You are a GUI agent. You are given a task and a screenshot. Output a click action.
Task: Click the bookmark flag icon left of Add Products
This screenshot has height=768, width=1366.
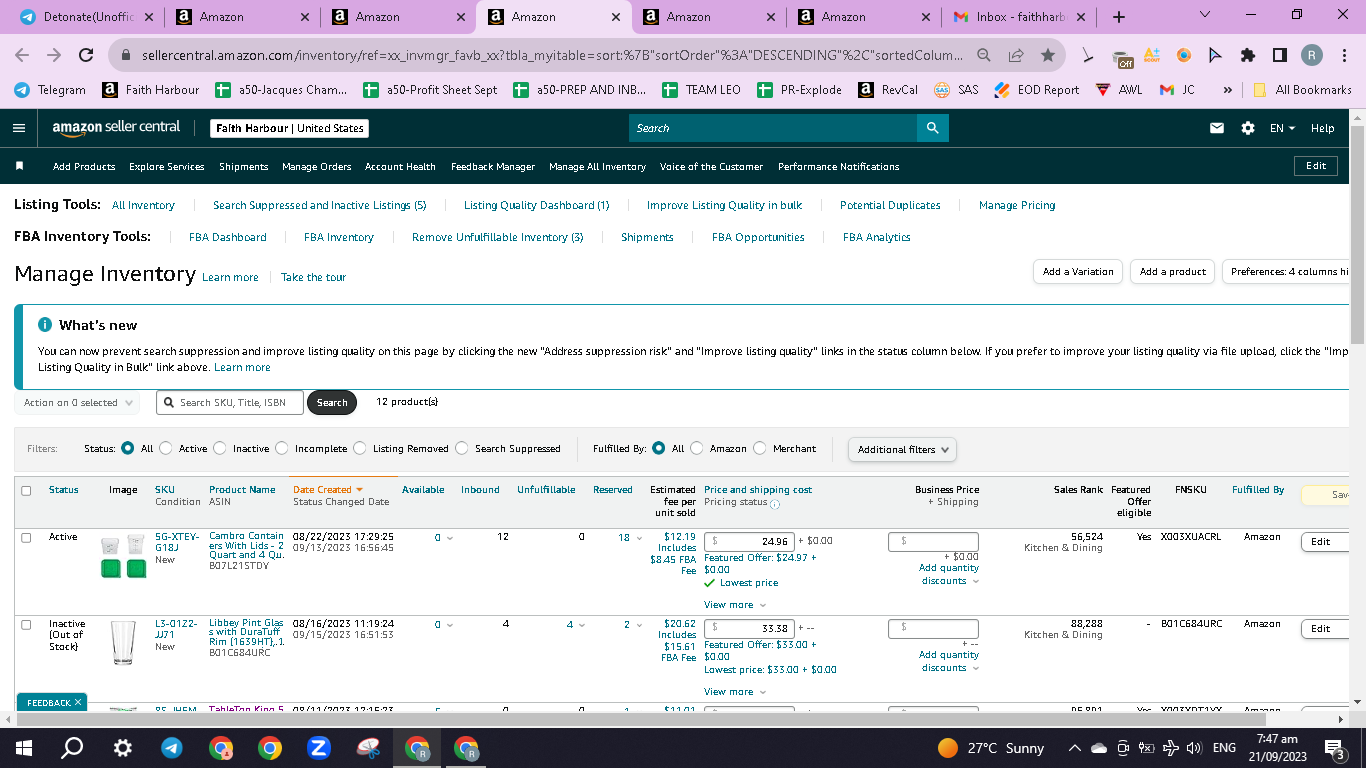[20, 166]
